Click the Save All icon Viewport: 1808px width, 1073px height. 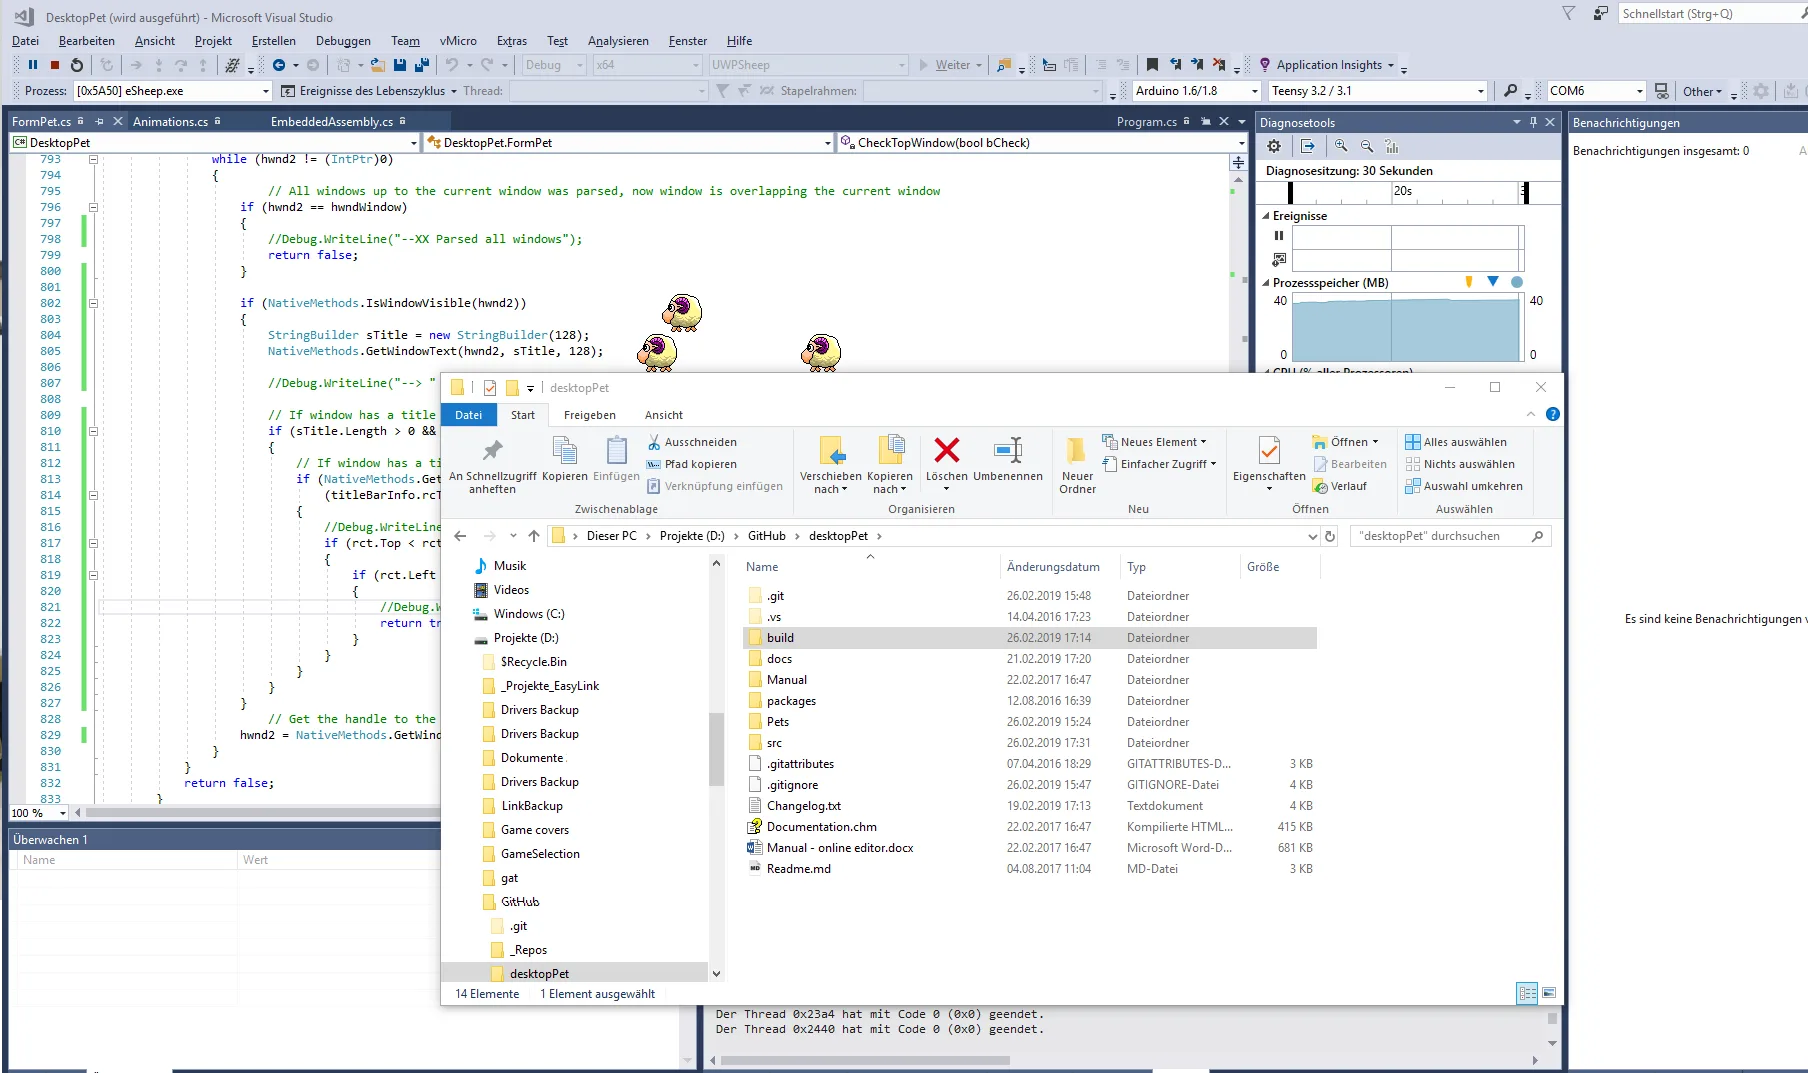(422, 65)
